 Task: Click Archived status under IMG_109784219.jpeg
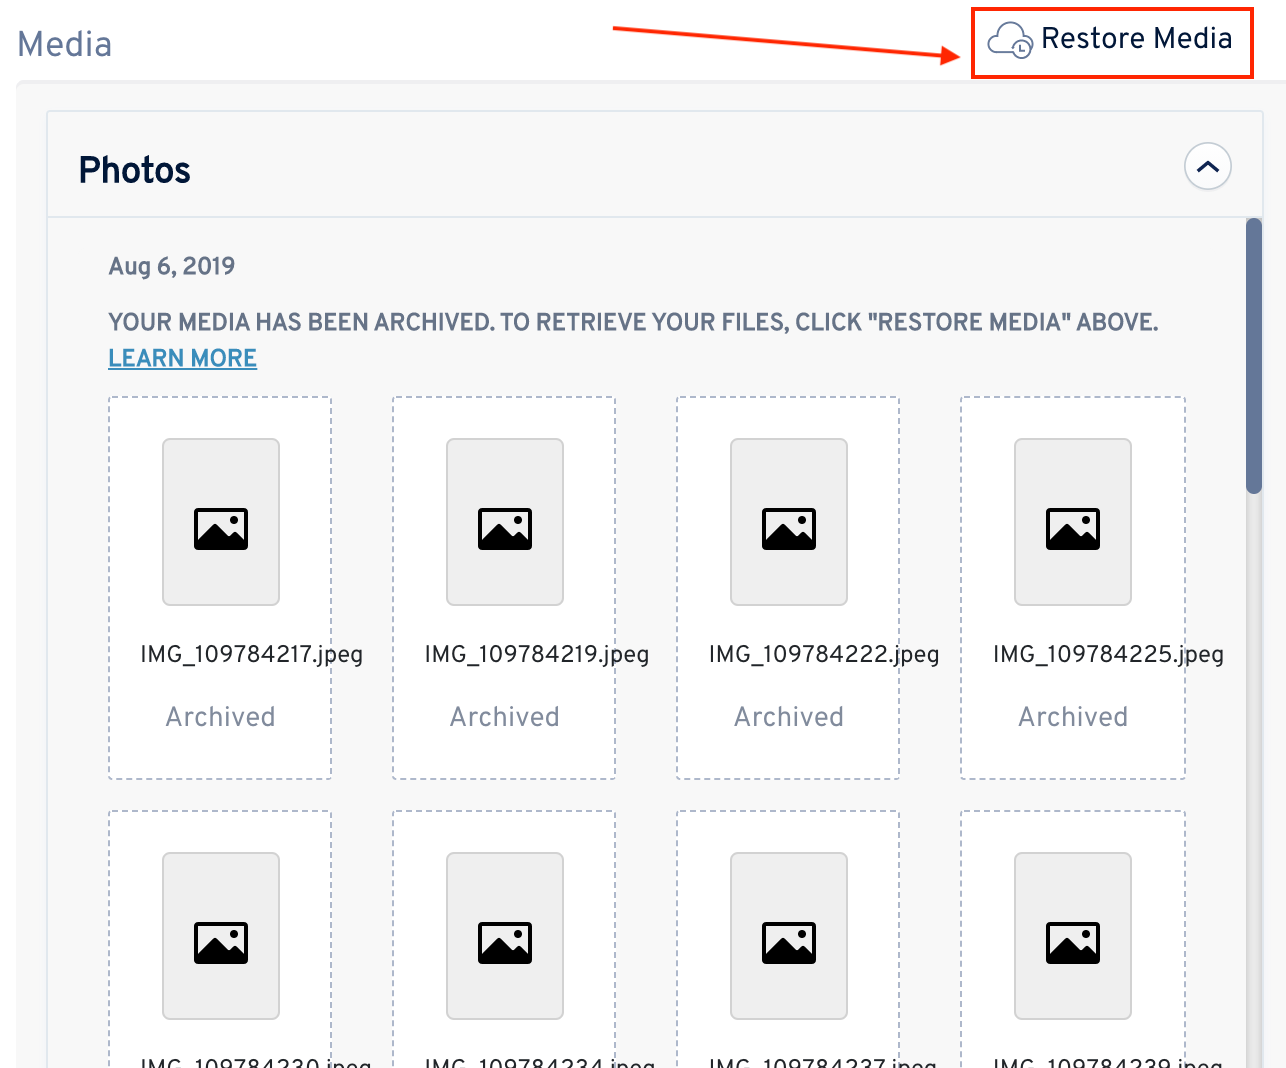(x=504, y=716)
